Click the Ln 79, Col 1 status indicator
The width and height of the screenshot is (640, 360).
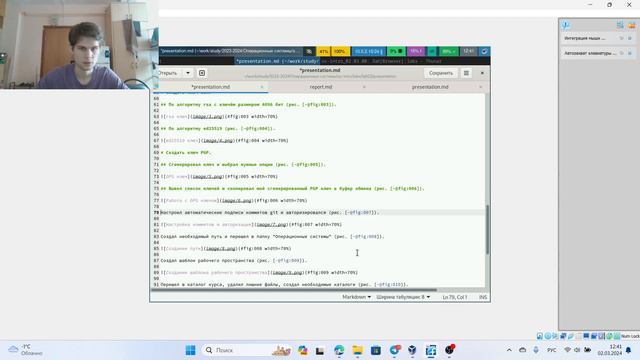click(455, 297)
